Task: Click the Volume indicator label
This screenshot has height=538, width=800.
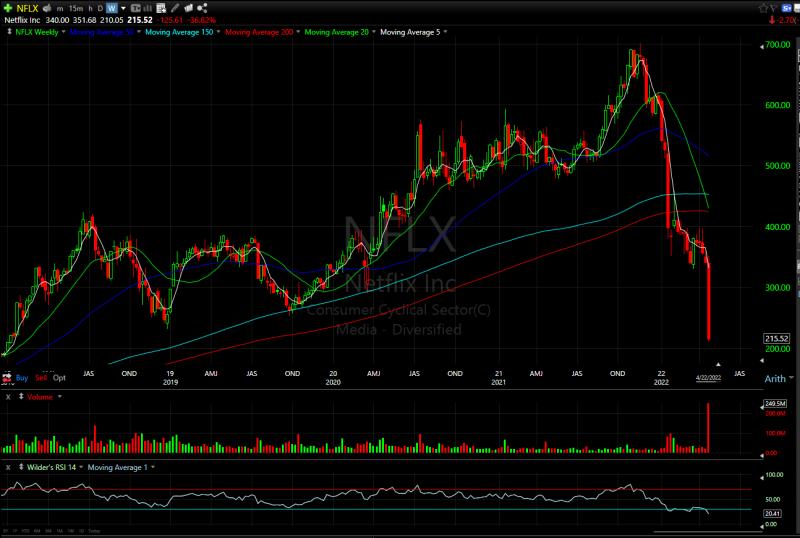Action: click(40, 397)
